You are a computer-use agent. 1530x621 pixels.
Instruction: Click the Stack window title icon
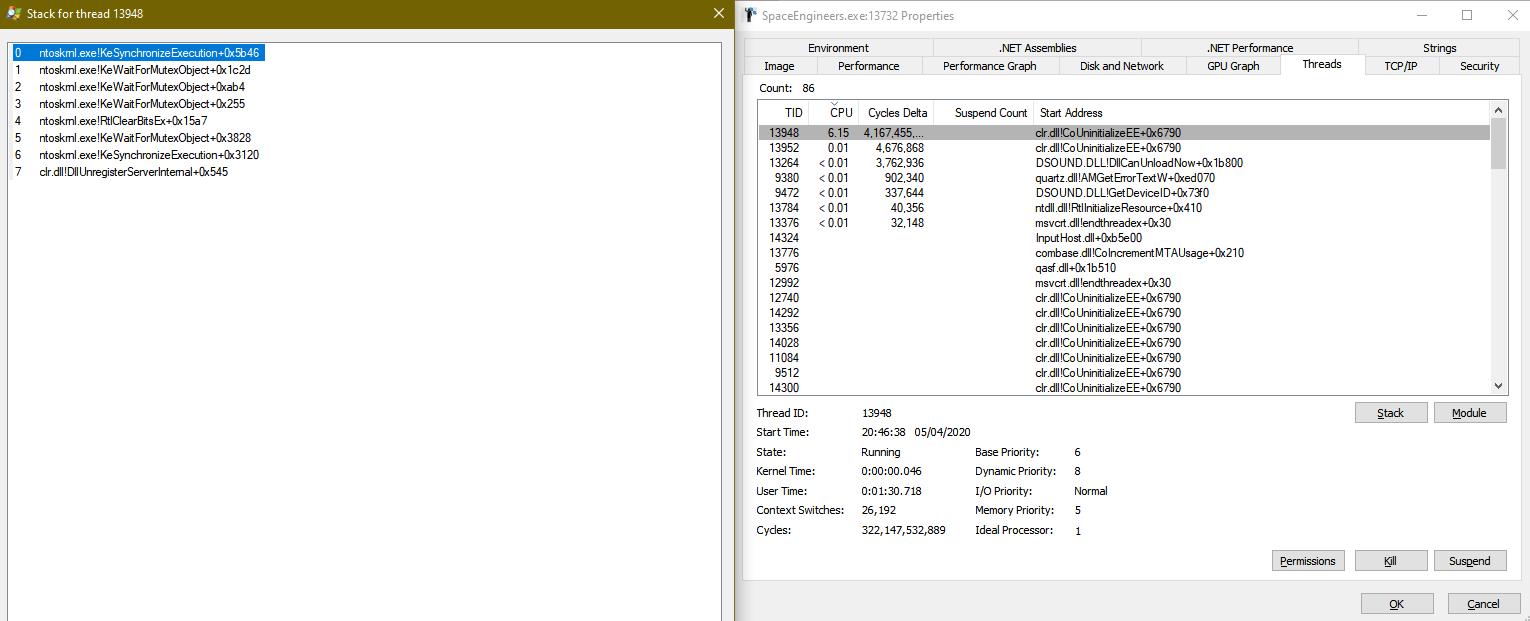[x=13, y=14]
